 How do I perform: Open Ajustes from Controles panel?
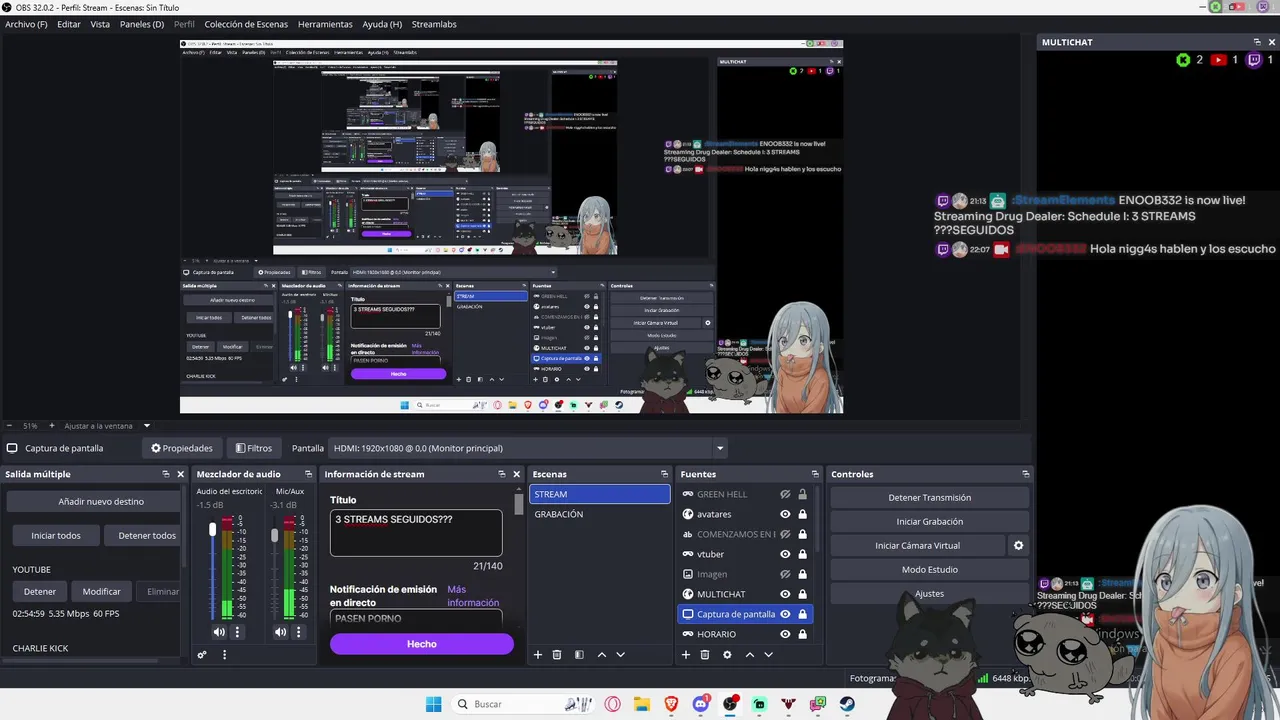coord(929,593)
